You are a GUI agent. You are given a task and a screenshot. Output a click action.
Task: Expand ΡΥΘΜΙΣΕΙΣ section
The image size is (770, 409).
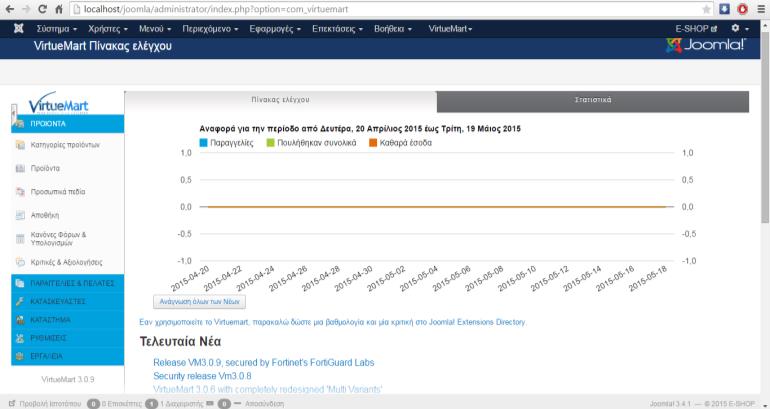[68, 338]
